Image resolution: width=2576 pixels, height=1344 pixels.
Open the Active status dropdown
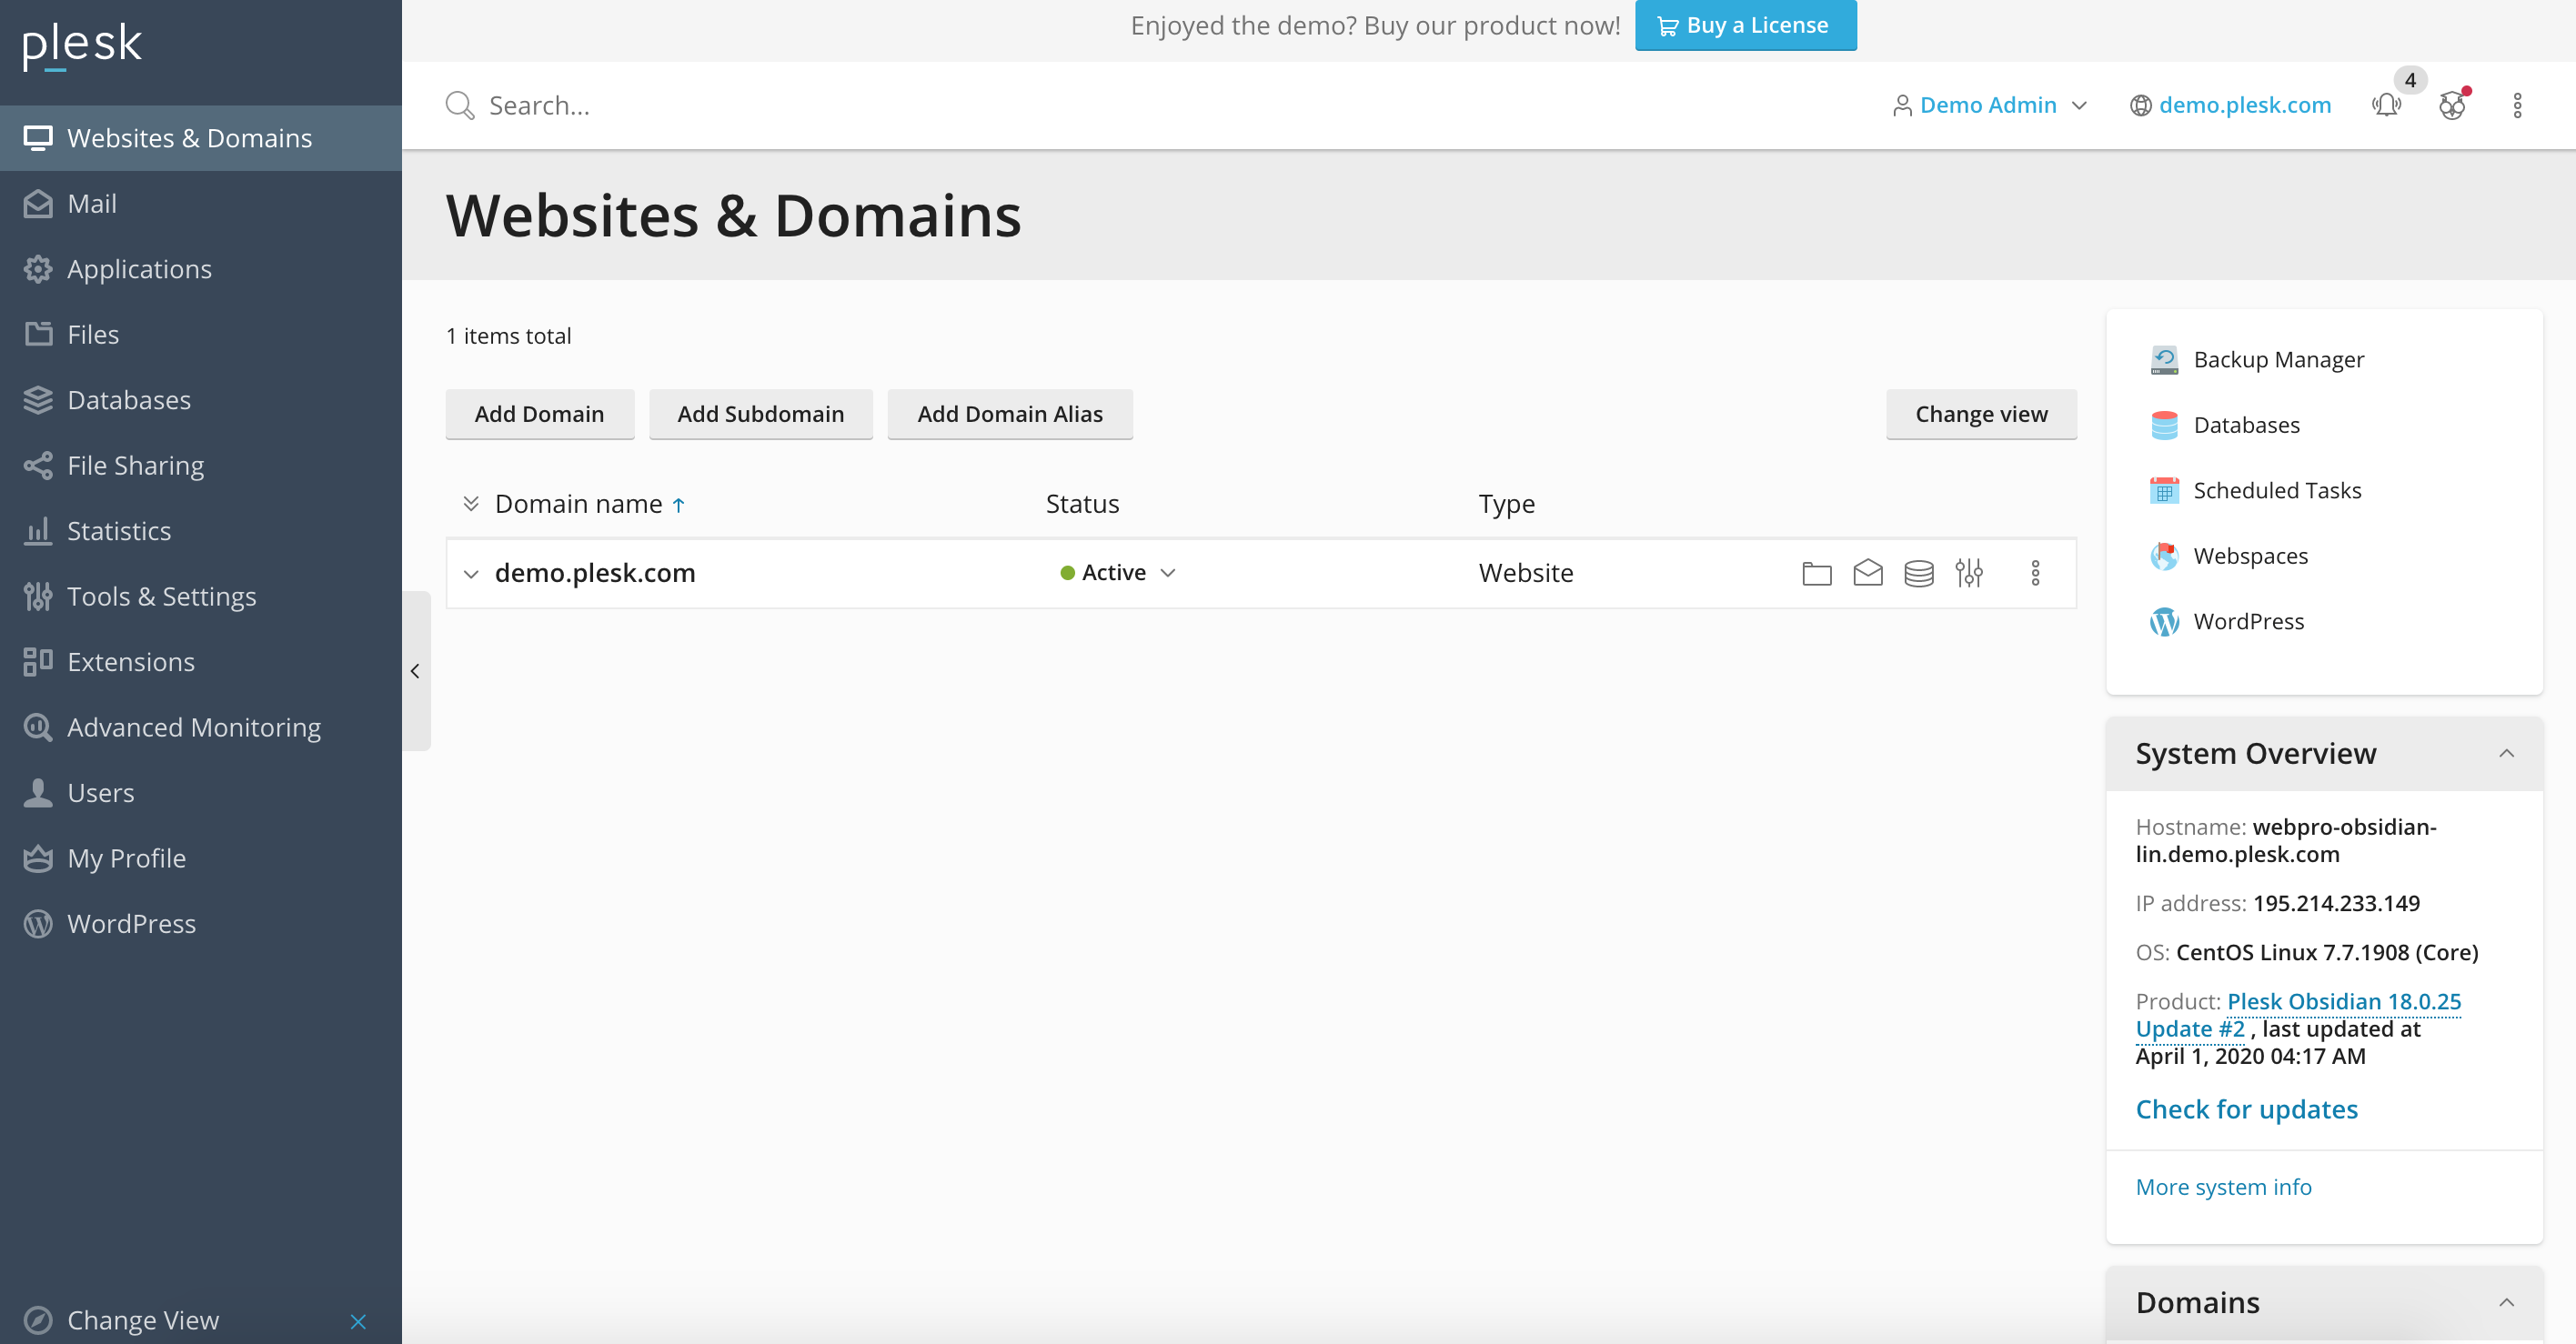coord(1118,573)
